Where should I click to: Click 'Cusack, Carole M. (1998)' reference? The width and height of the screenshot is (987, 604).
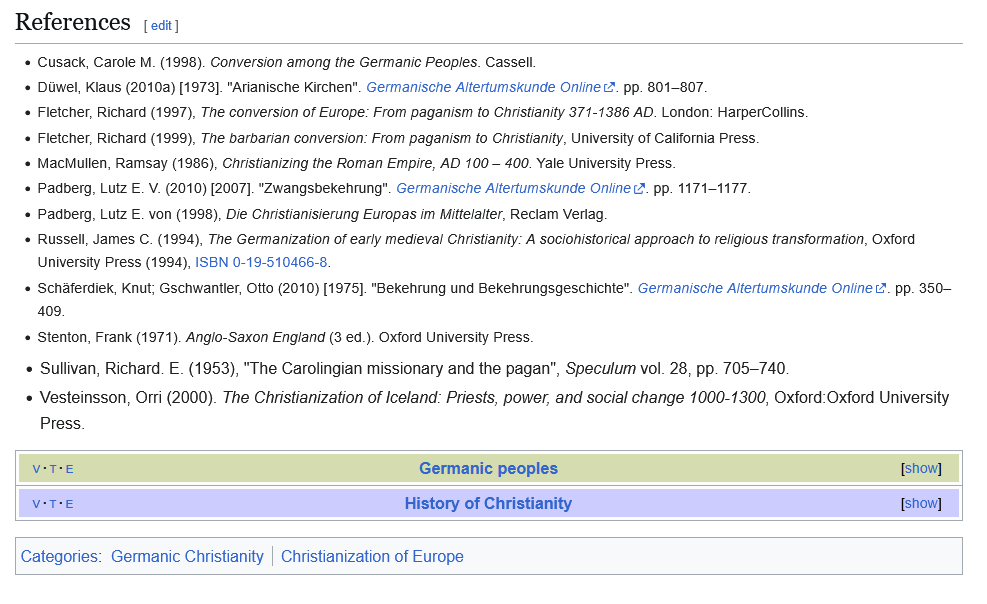pos(121,62)
